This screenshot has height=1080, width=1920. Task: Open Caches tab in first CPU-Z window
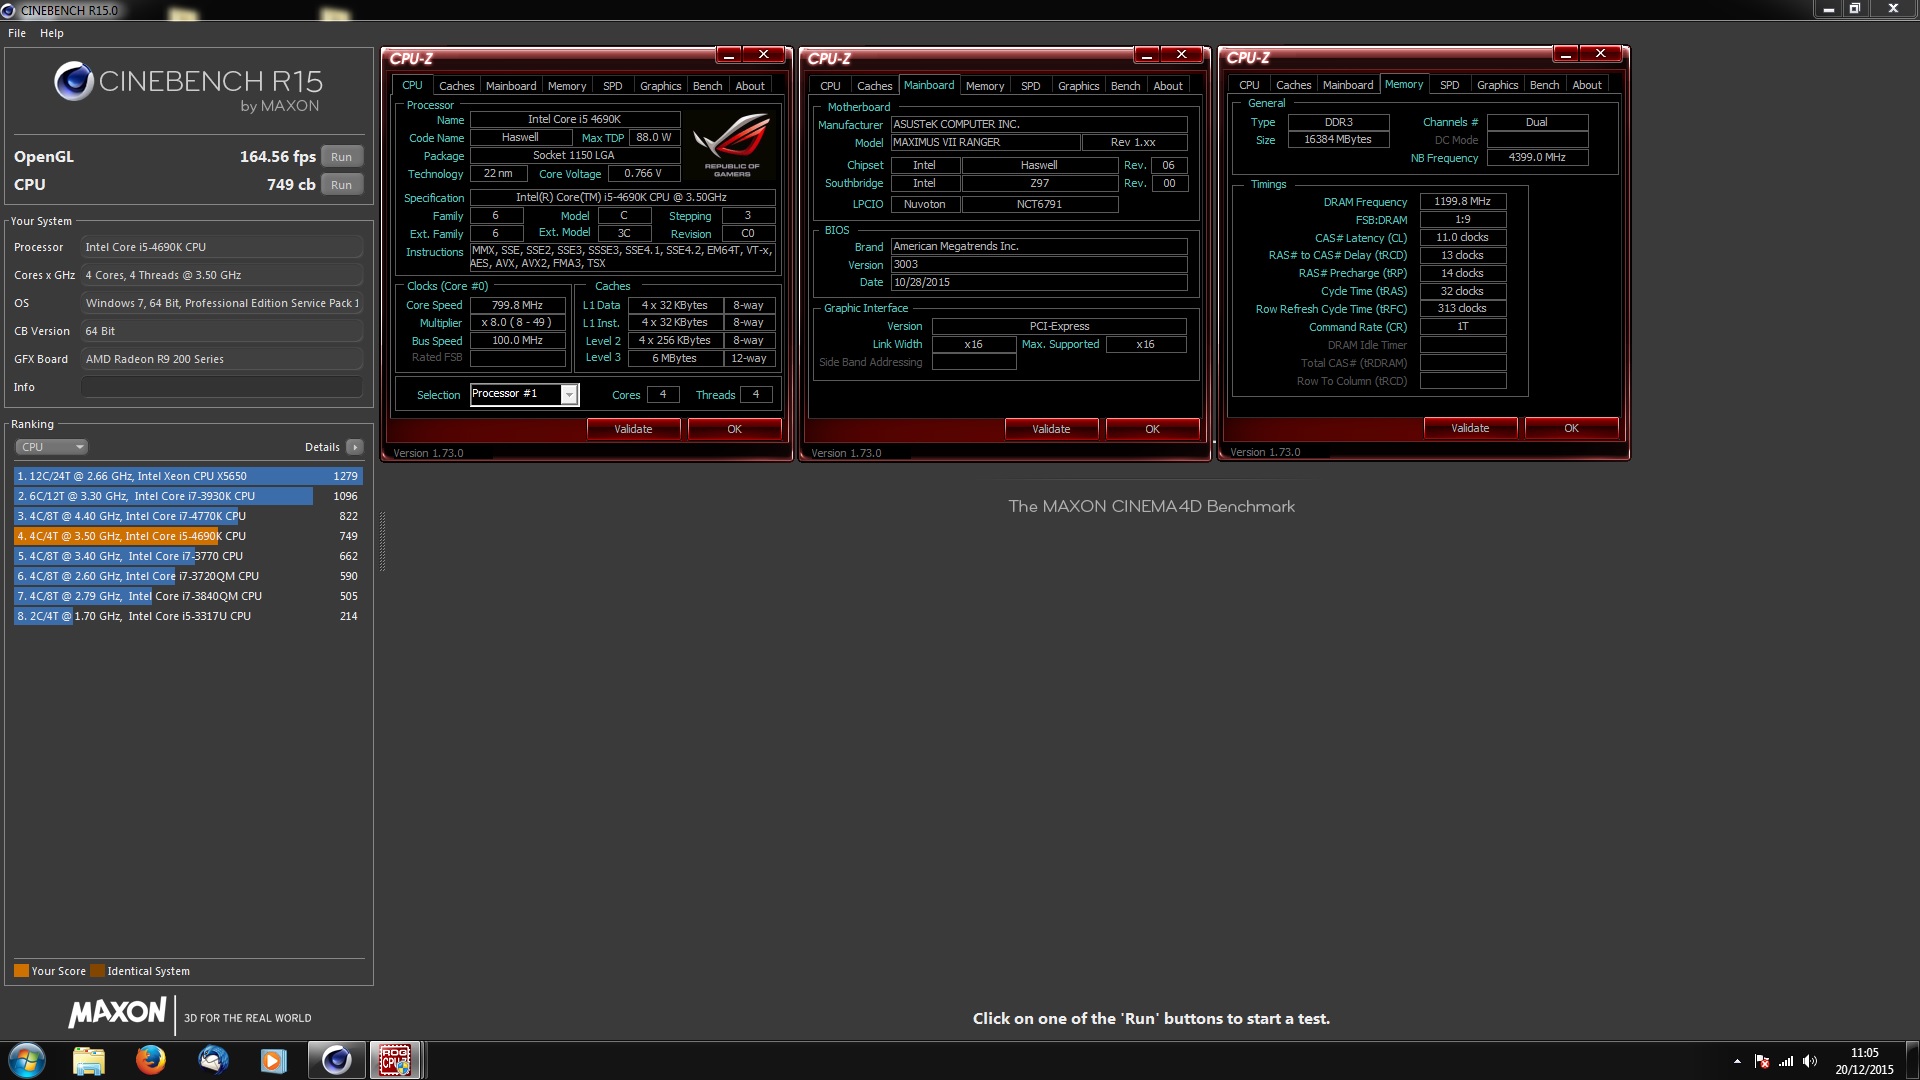point(456,86)
